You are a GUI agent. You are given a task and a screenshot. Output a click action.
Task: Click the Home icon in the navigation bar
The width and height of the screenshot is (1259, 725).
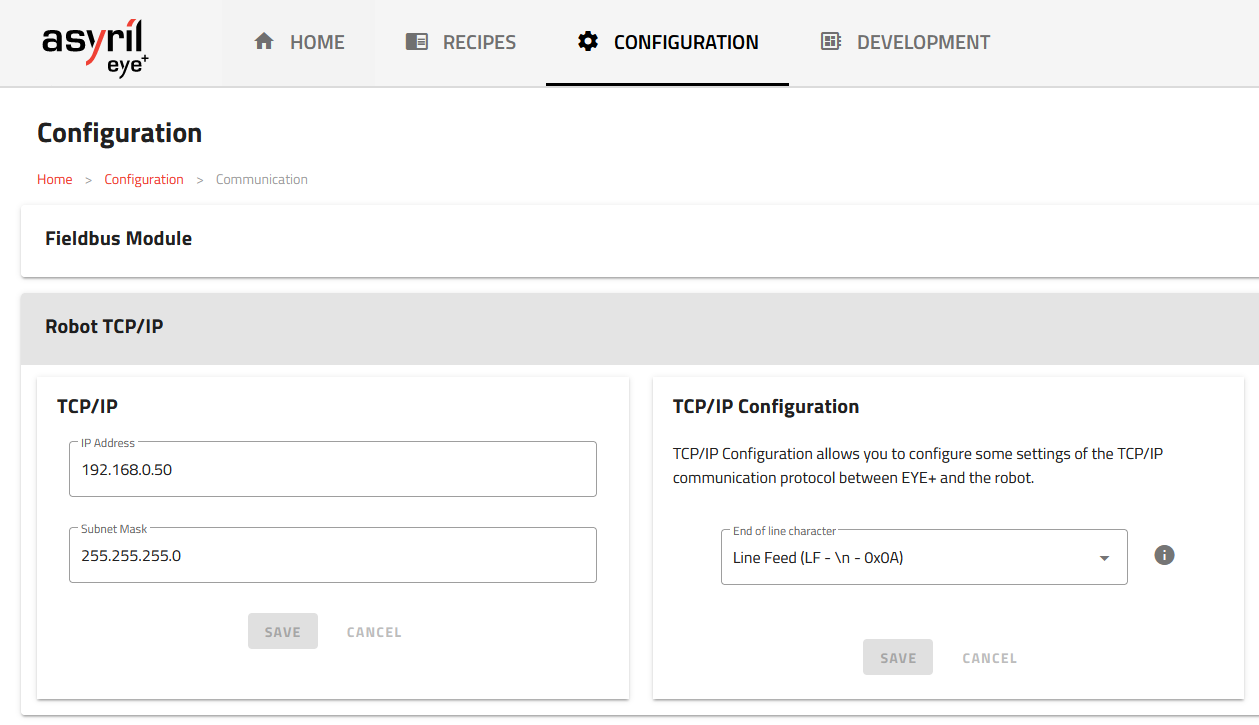coord(264,41)
